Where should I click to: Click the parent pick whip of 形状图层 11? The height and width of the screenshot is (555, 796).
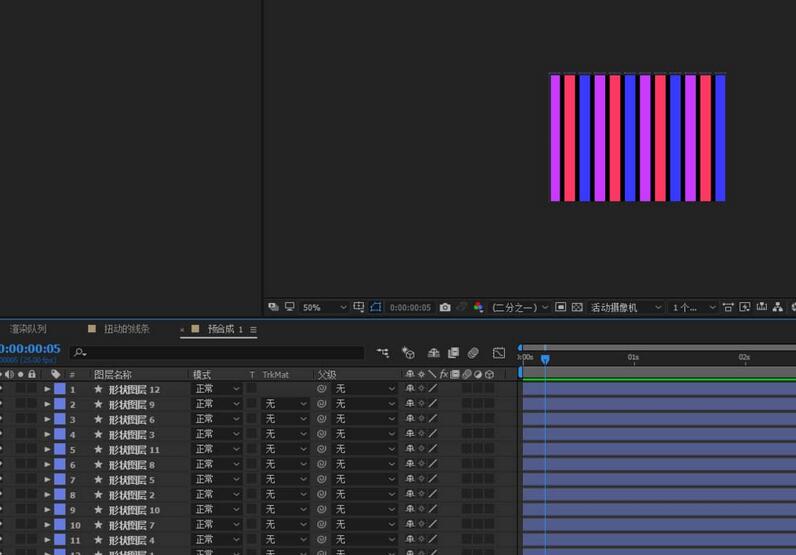coord(321,449)
